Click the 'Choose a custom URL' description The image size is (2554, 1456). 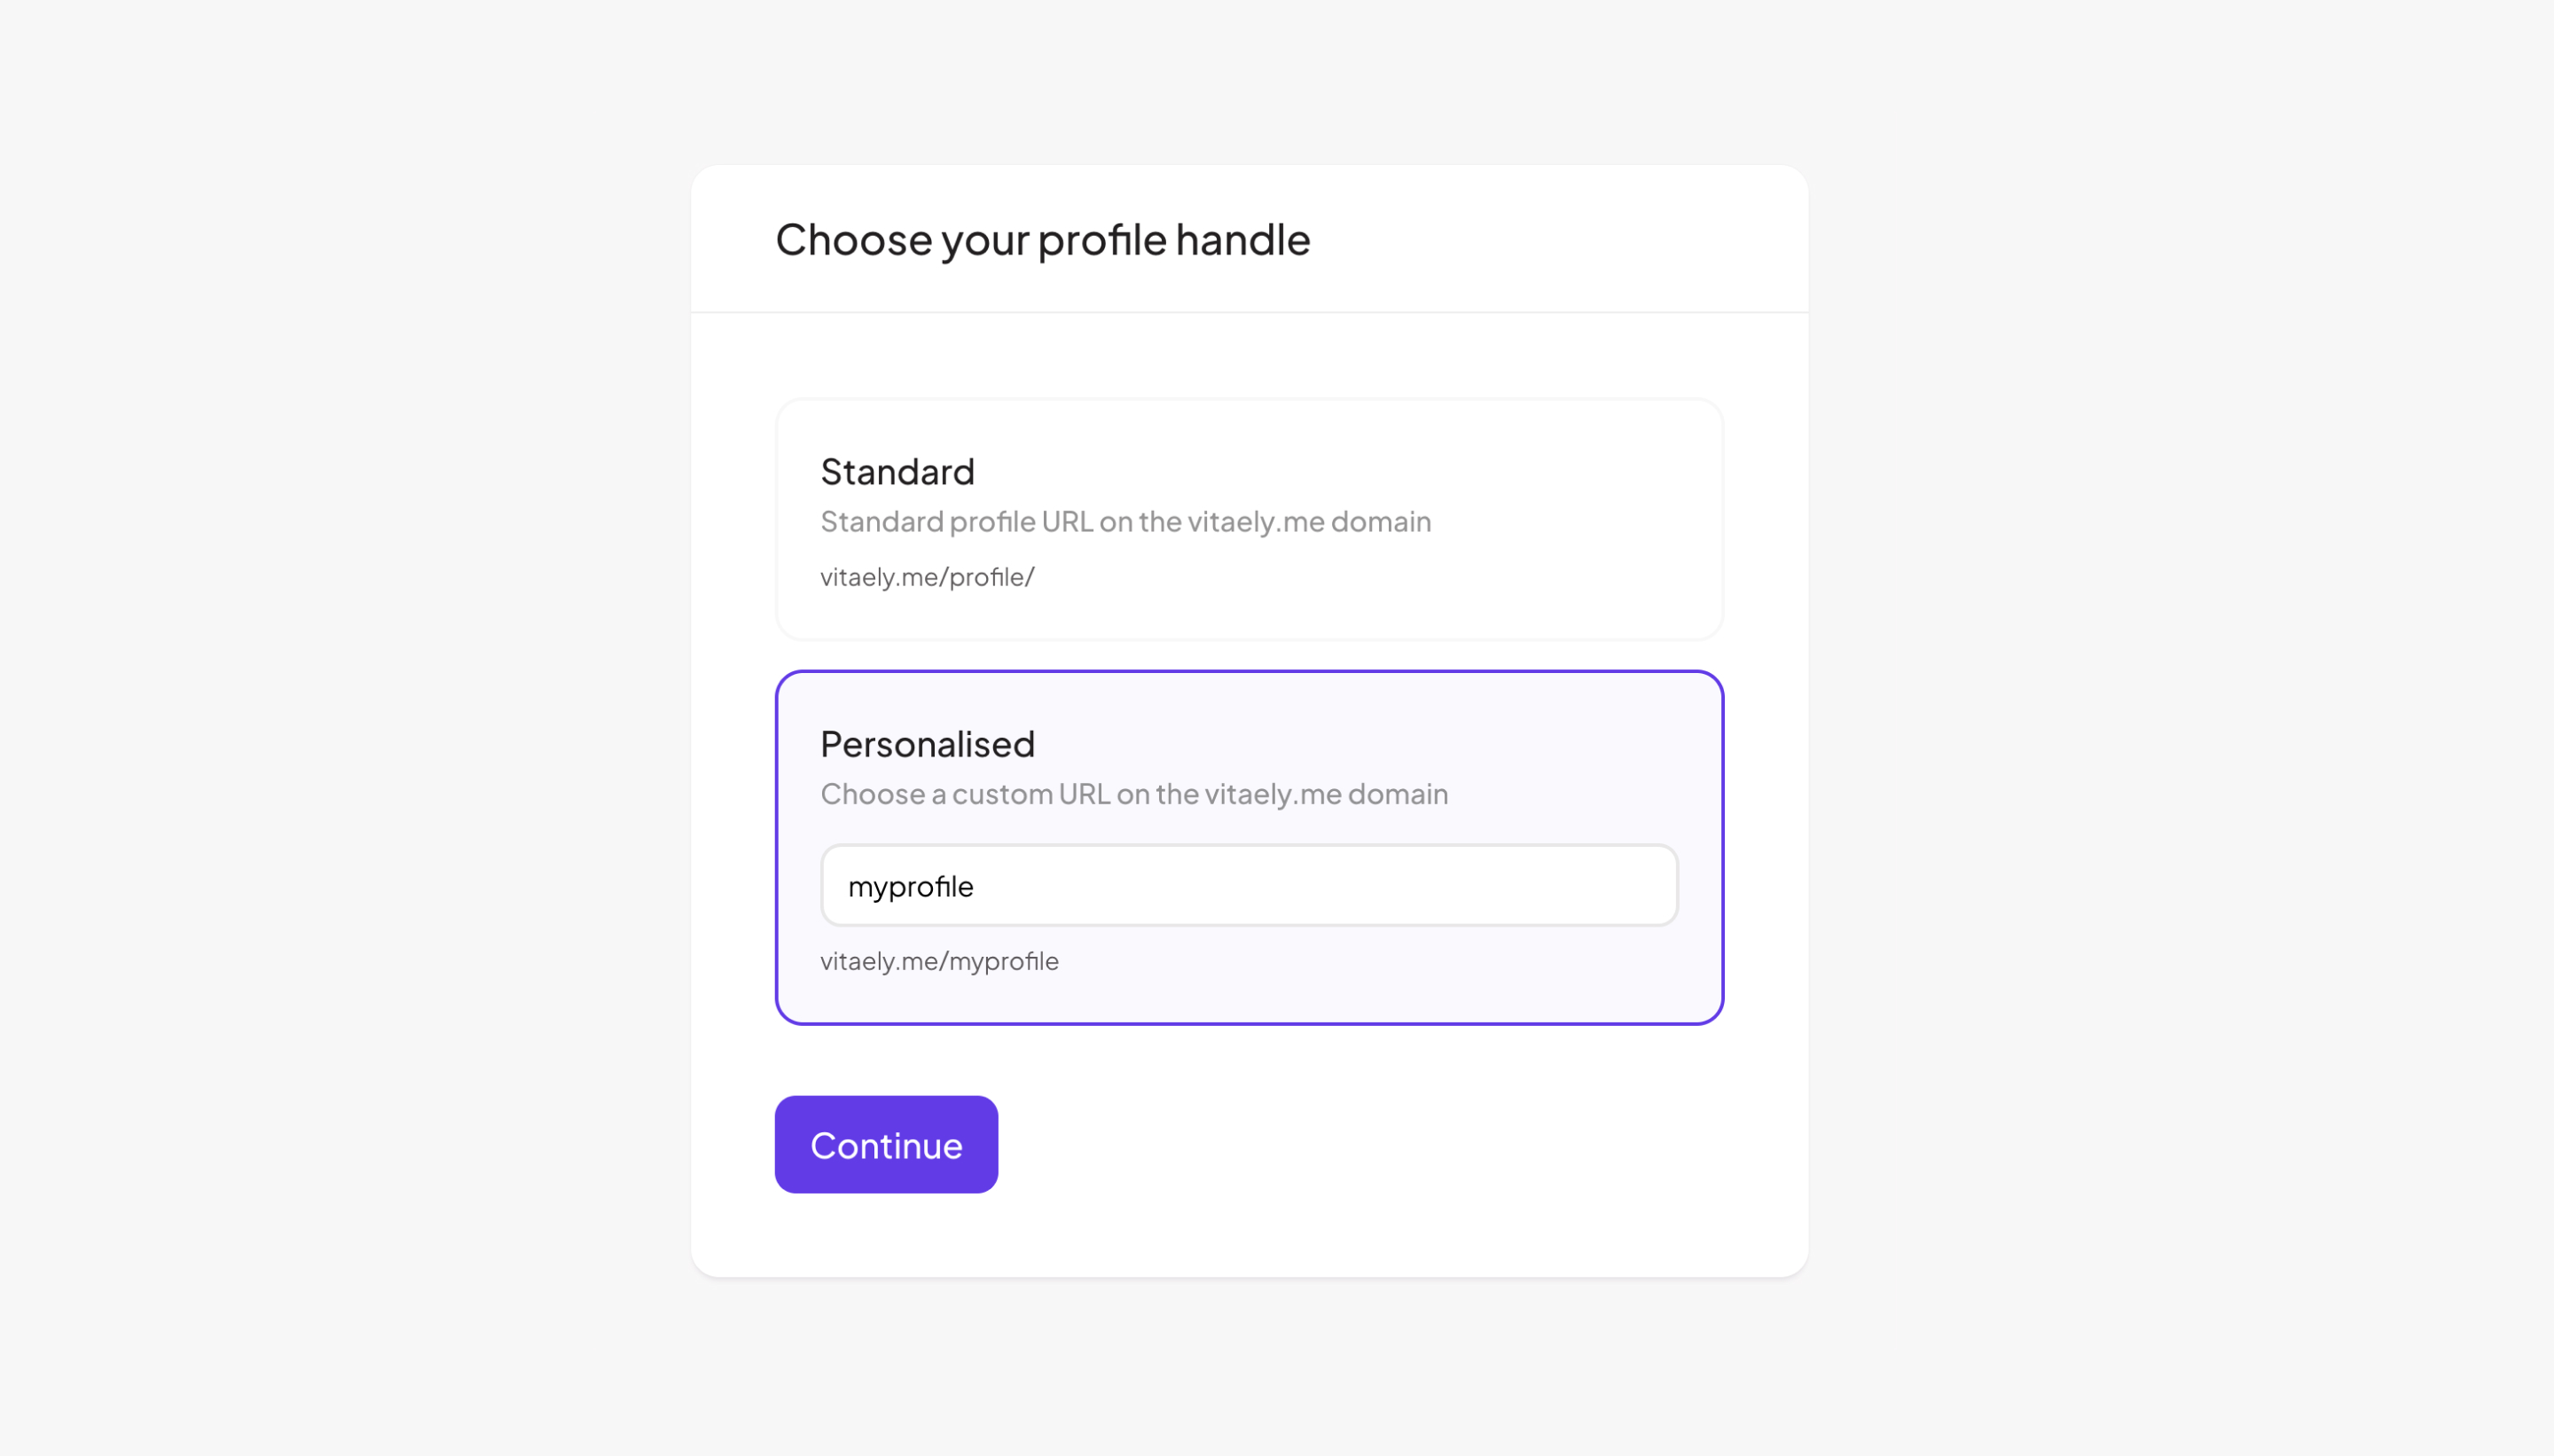click(1133, 793)
